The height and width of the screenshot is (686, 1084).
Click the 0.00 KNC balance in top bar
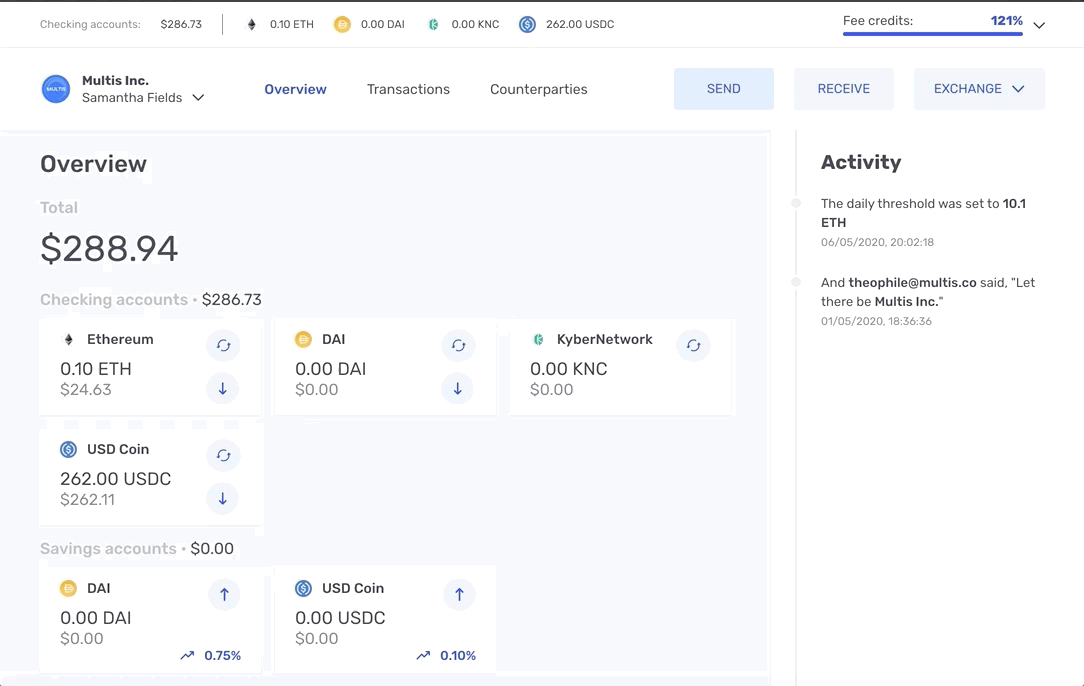[x=475, y=24]
